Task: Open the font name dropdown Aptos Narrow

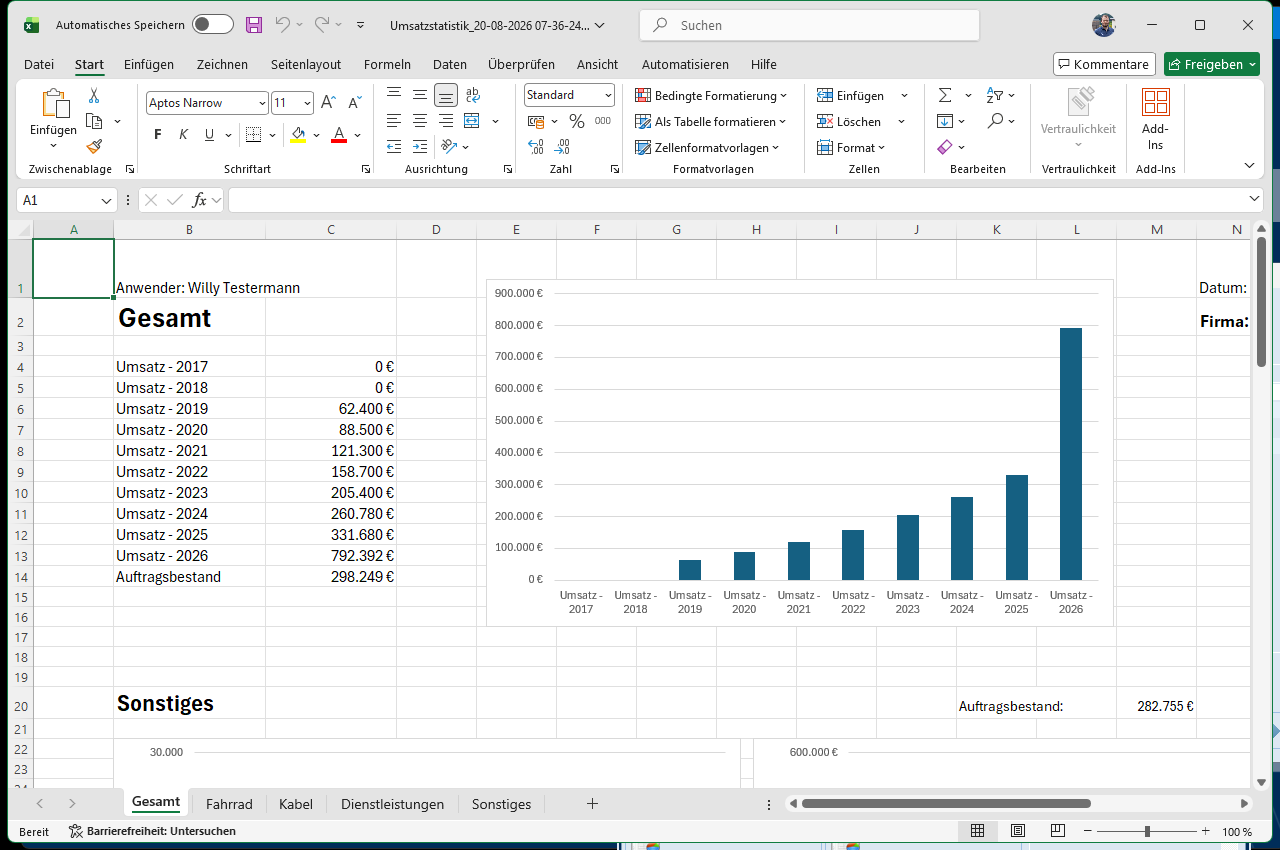Action: (x=262, y=103)
